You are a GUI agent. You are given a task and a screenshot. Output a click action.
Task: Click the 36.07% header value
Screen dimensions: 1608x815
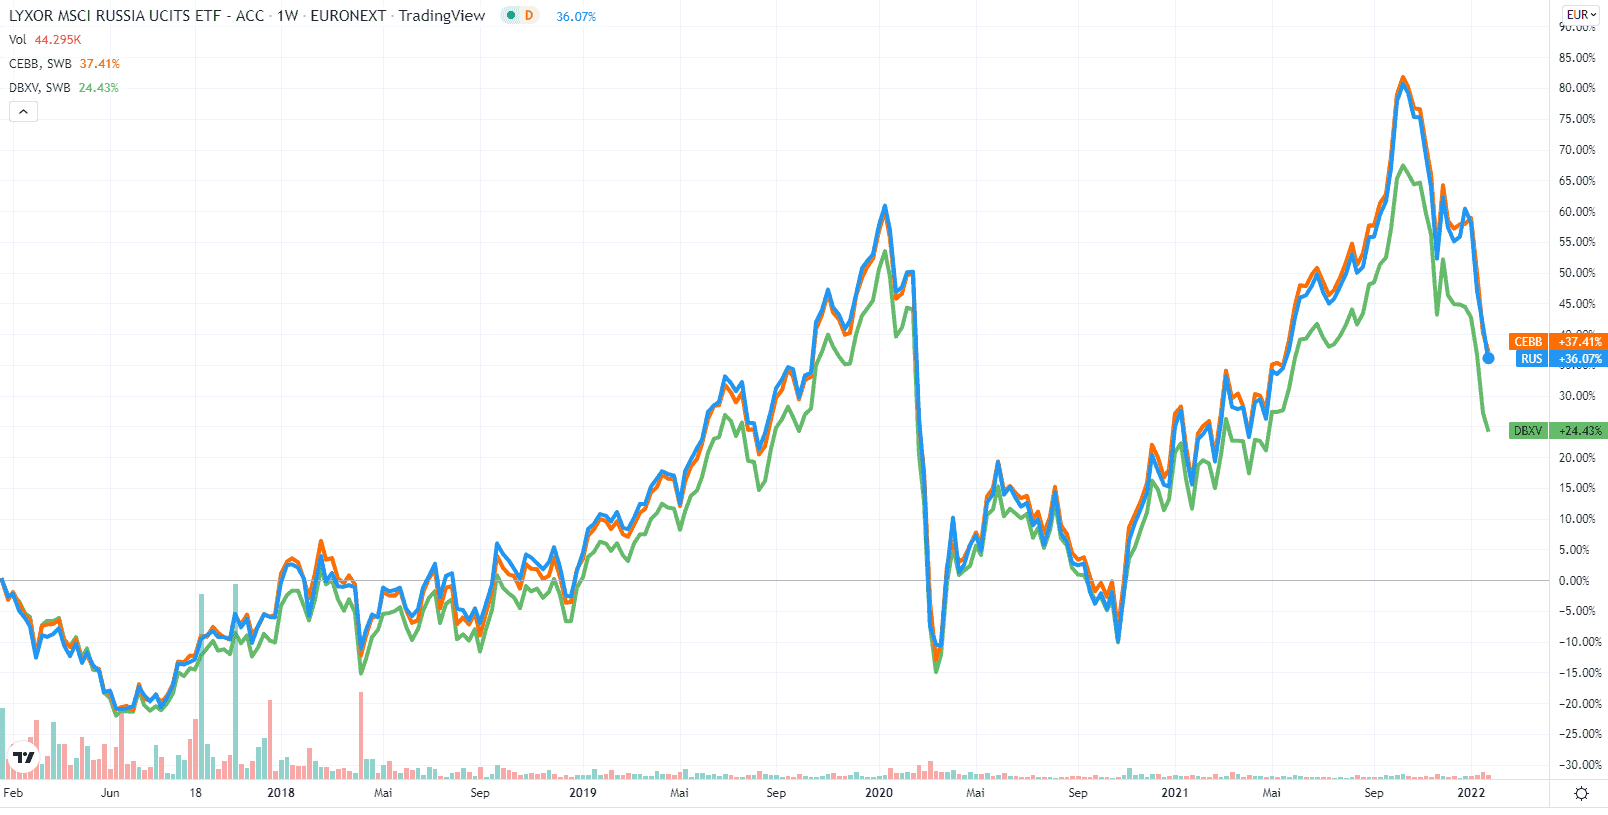point(576,17)
